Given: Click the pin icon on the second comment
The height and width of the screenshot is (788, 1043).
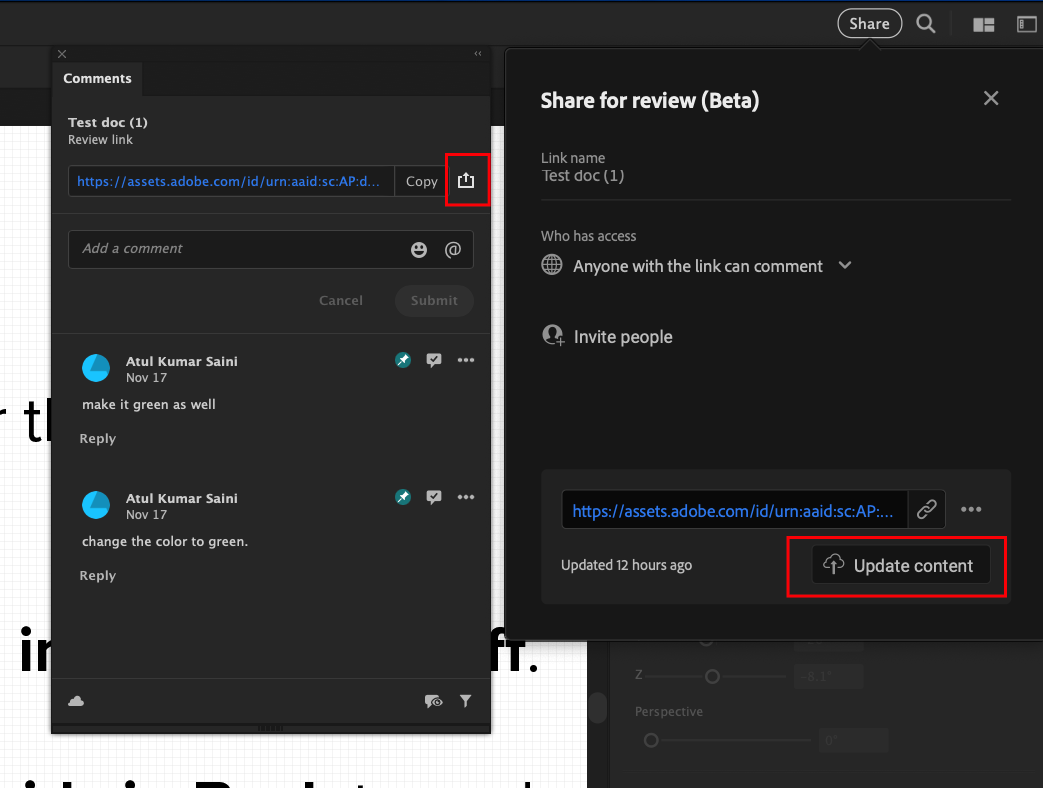Looking at the screenshot, I should [403, 497].
